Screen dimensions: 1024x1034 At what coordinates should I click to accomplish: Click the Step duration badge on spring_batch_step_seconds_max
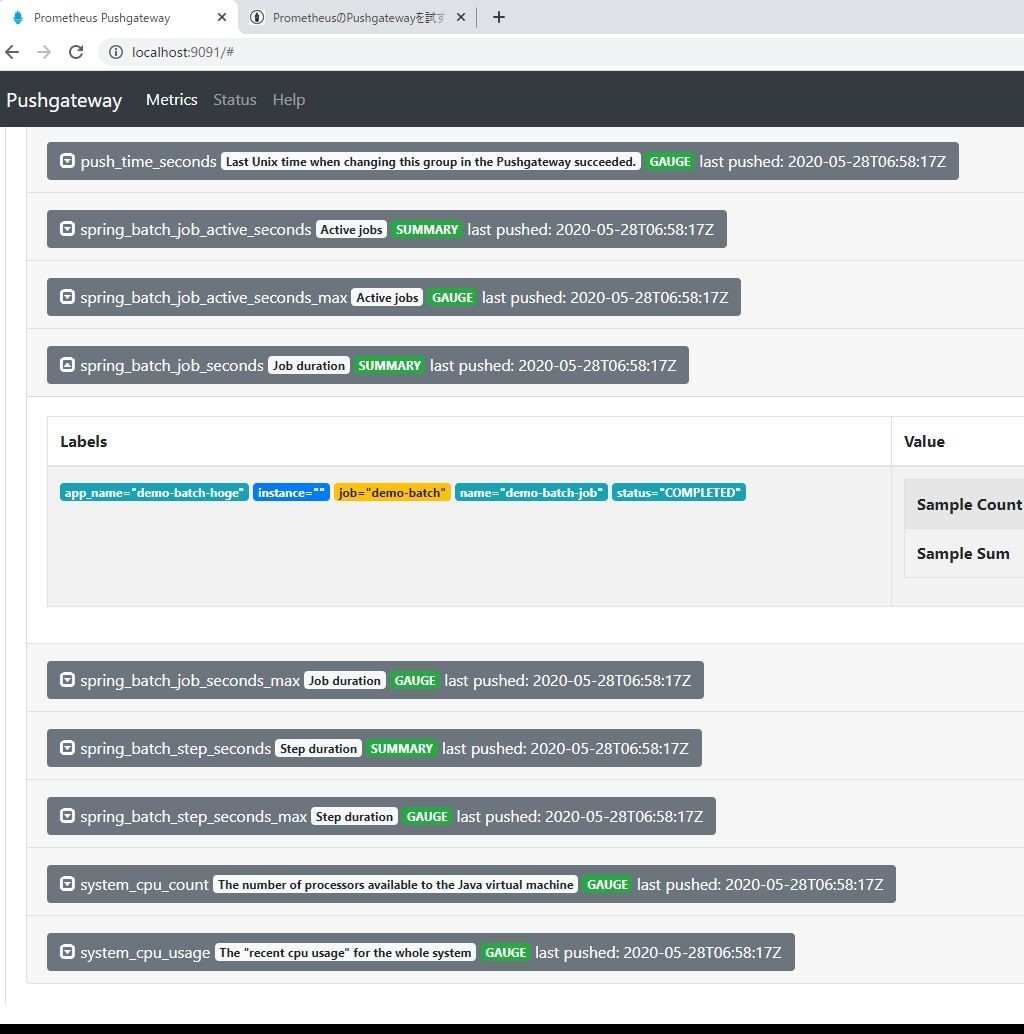click(x=354, y=816)
